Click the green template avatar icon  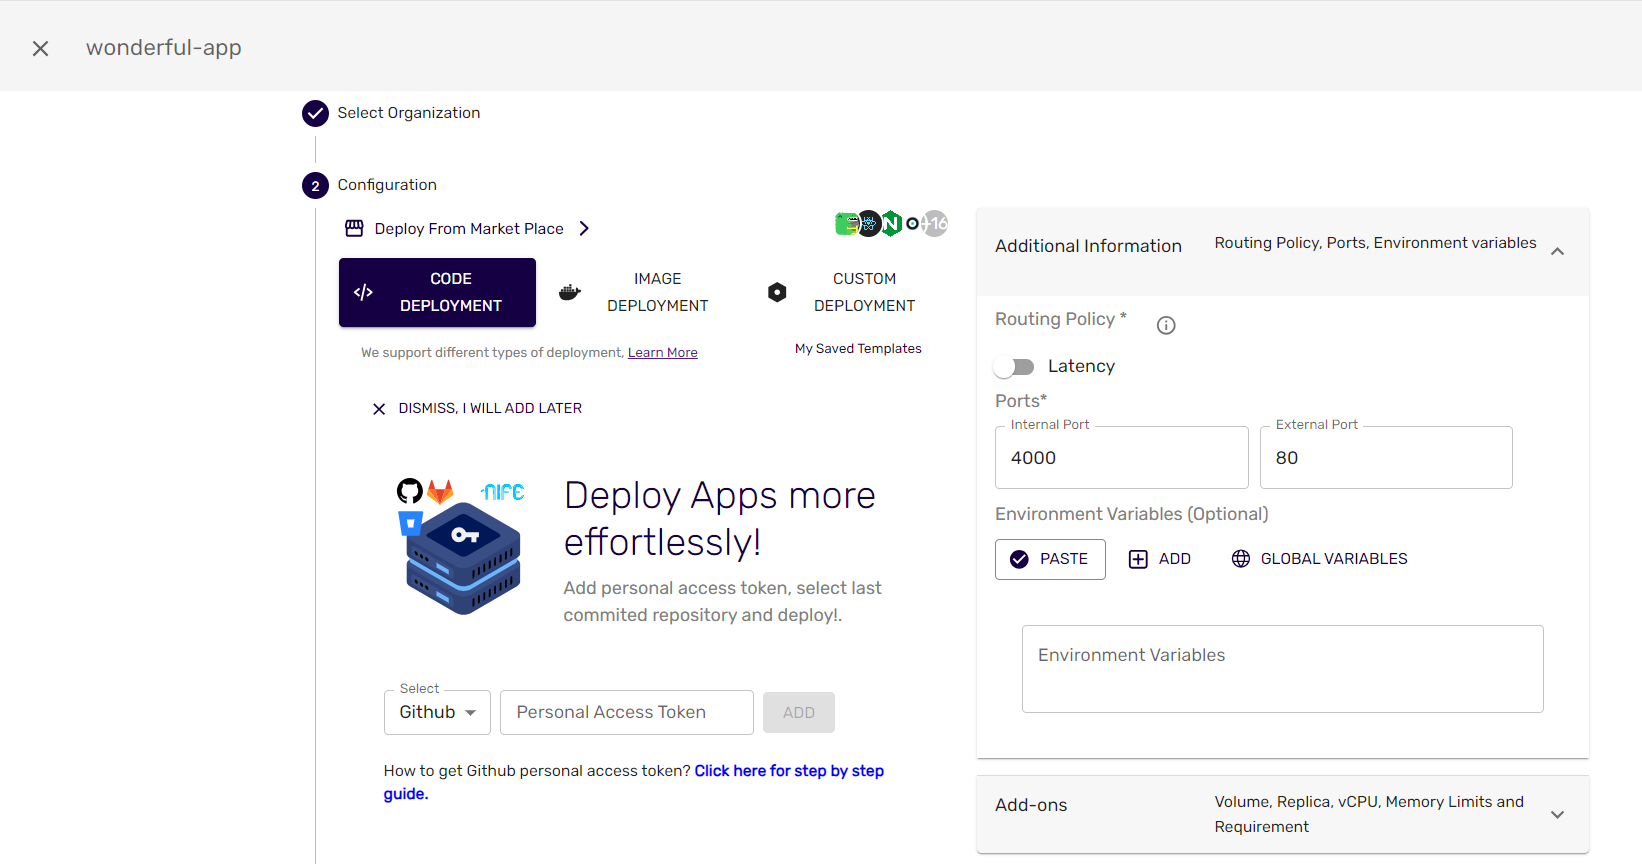click(x=847, y=223)
